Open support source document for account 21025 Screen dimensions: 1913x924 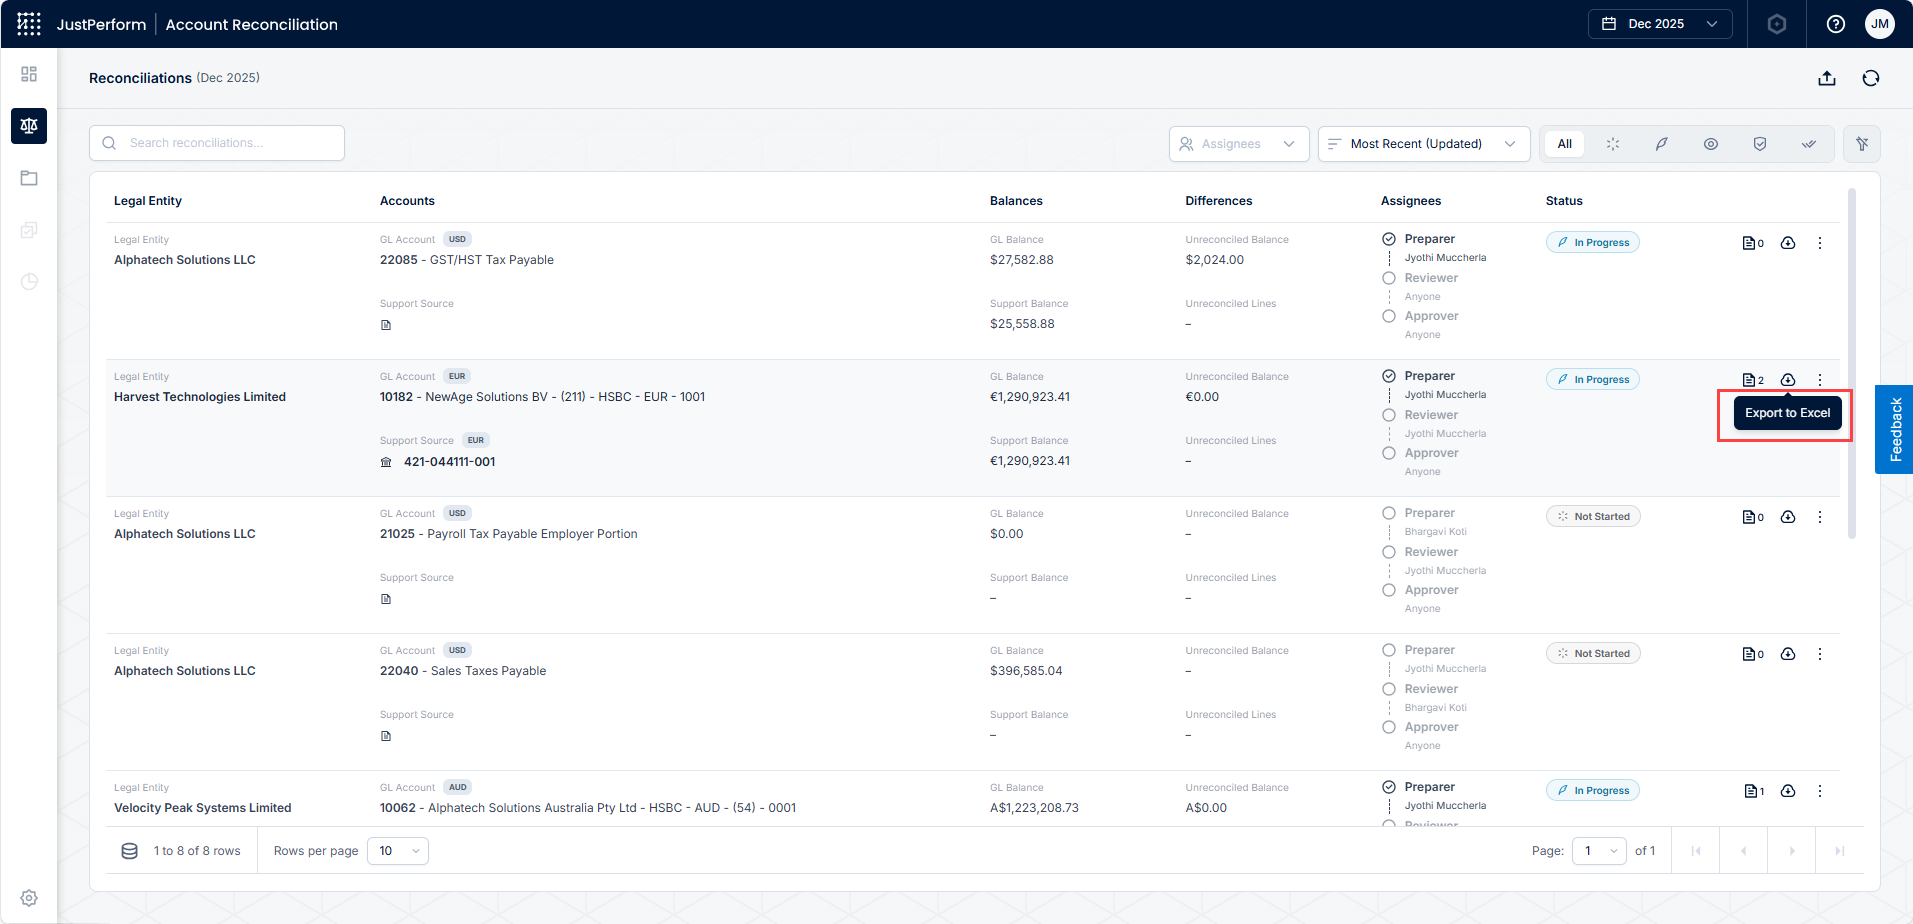(x=386, y=599)
